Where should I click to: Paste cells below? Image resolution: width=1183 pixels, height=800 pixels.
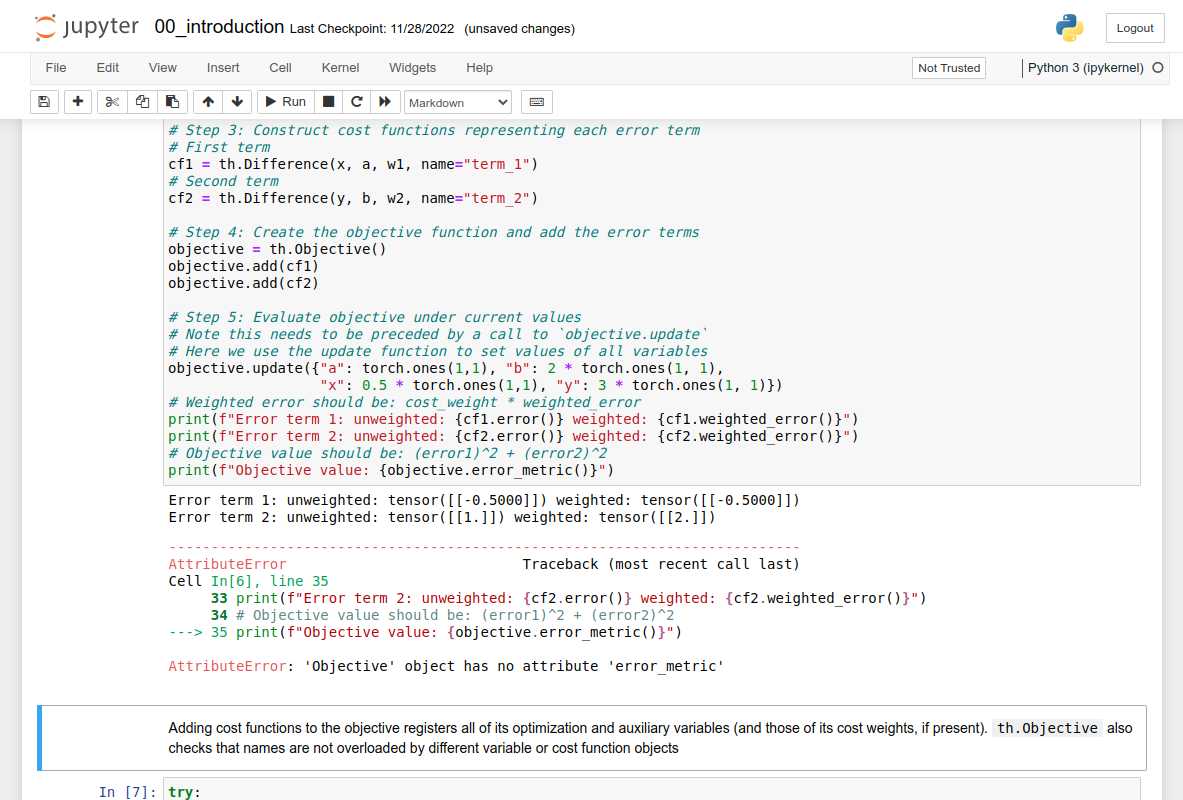click(x=171, y=101)
